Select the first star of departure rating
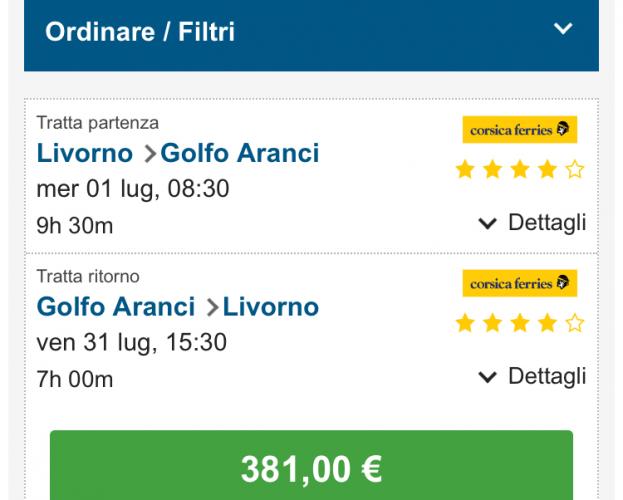 click(x=465, y=170)
